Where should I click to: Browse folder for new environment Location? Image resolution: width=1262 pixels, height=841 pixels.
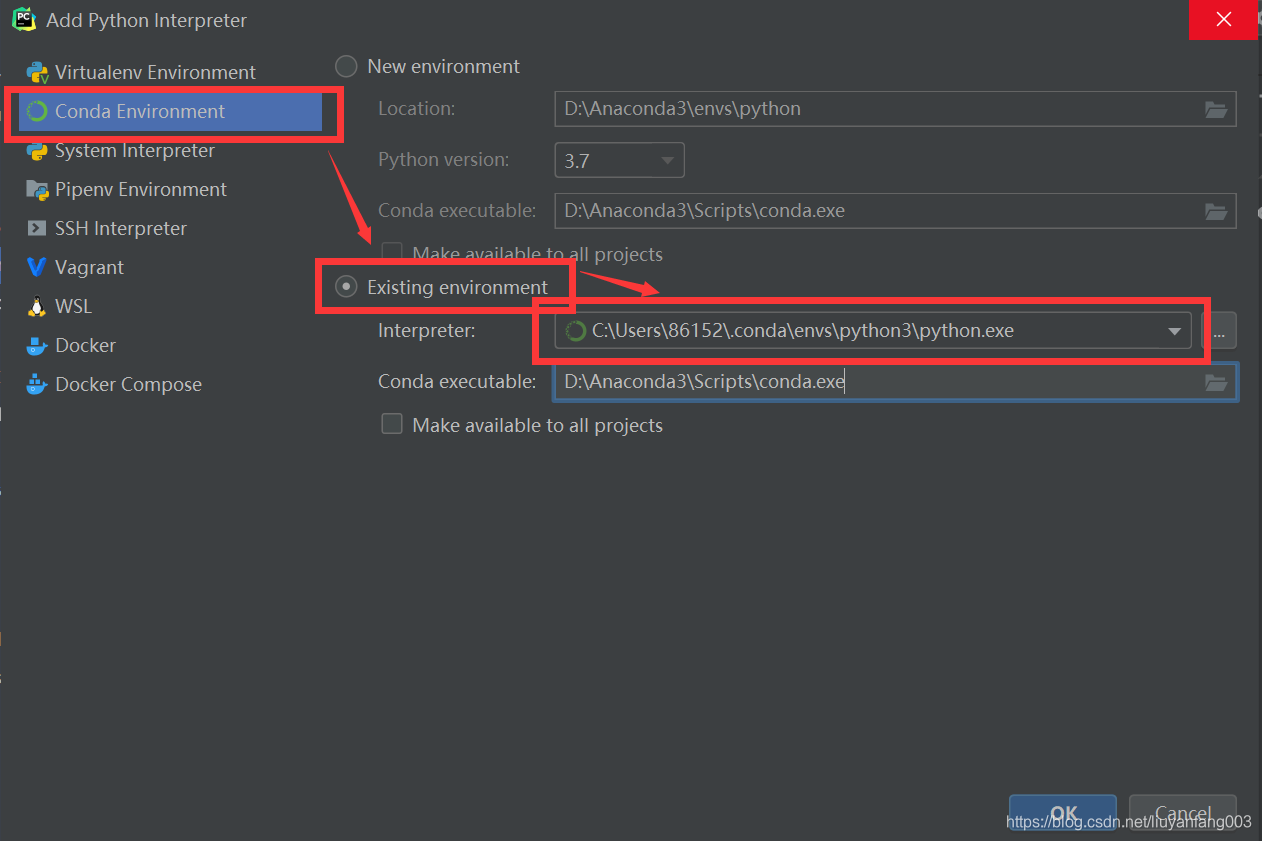1216,109
